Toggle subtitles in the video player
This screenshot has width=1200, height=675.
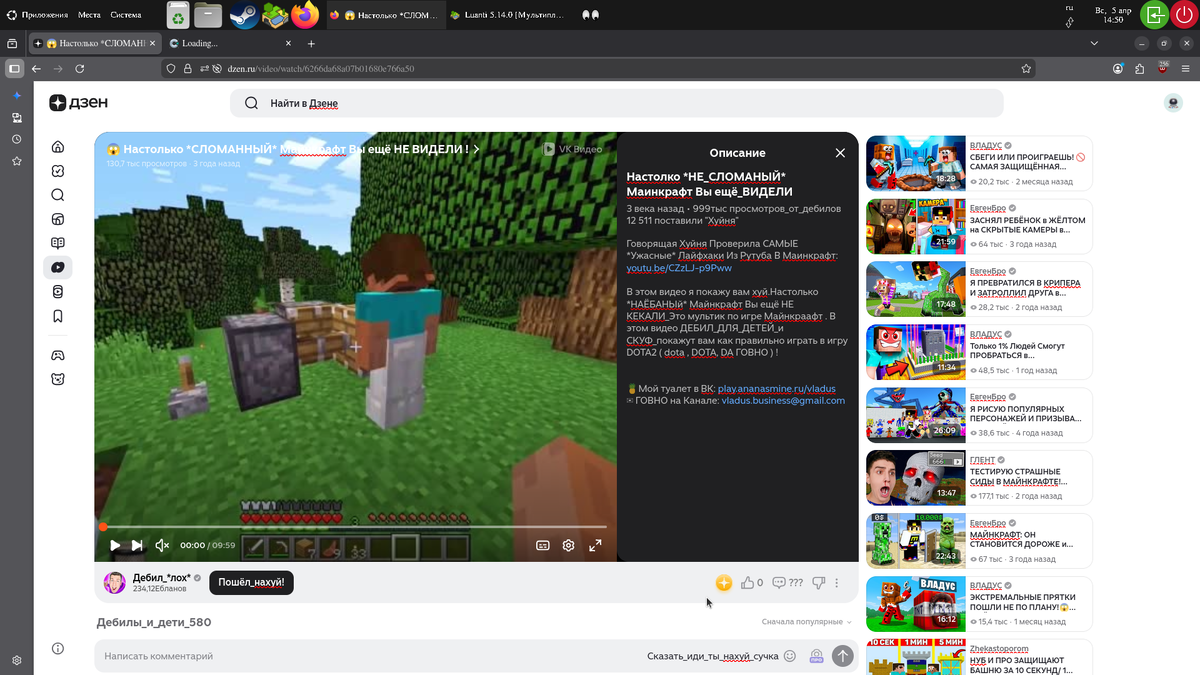pos(543,545)
